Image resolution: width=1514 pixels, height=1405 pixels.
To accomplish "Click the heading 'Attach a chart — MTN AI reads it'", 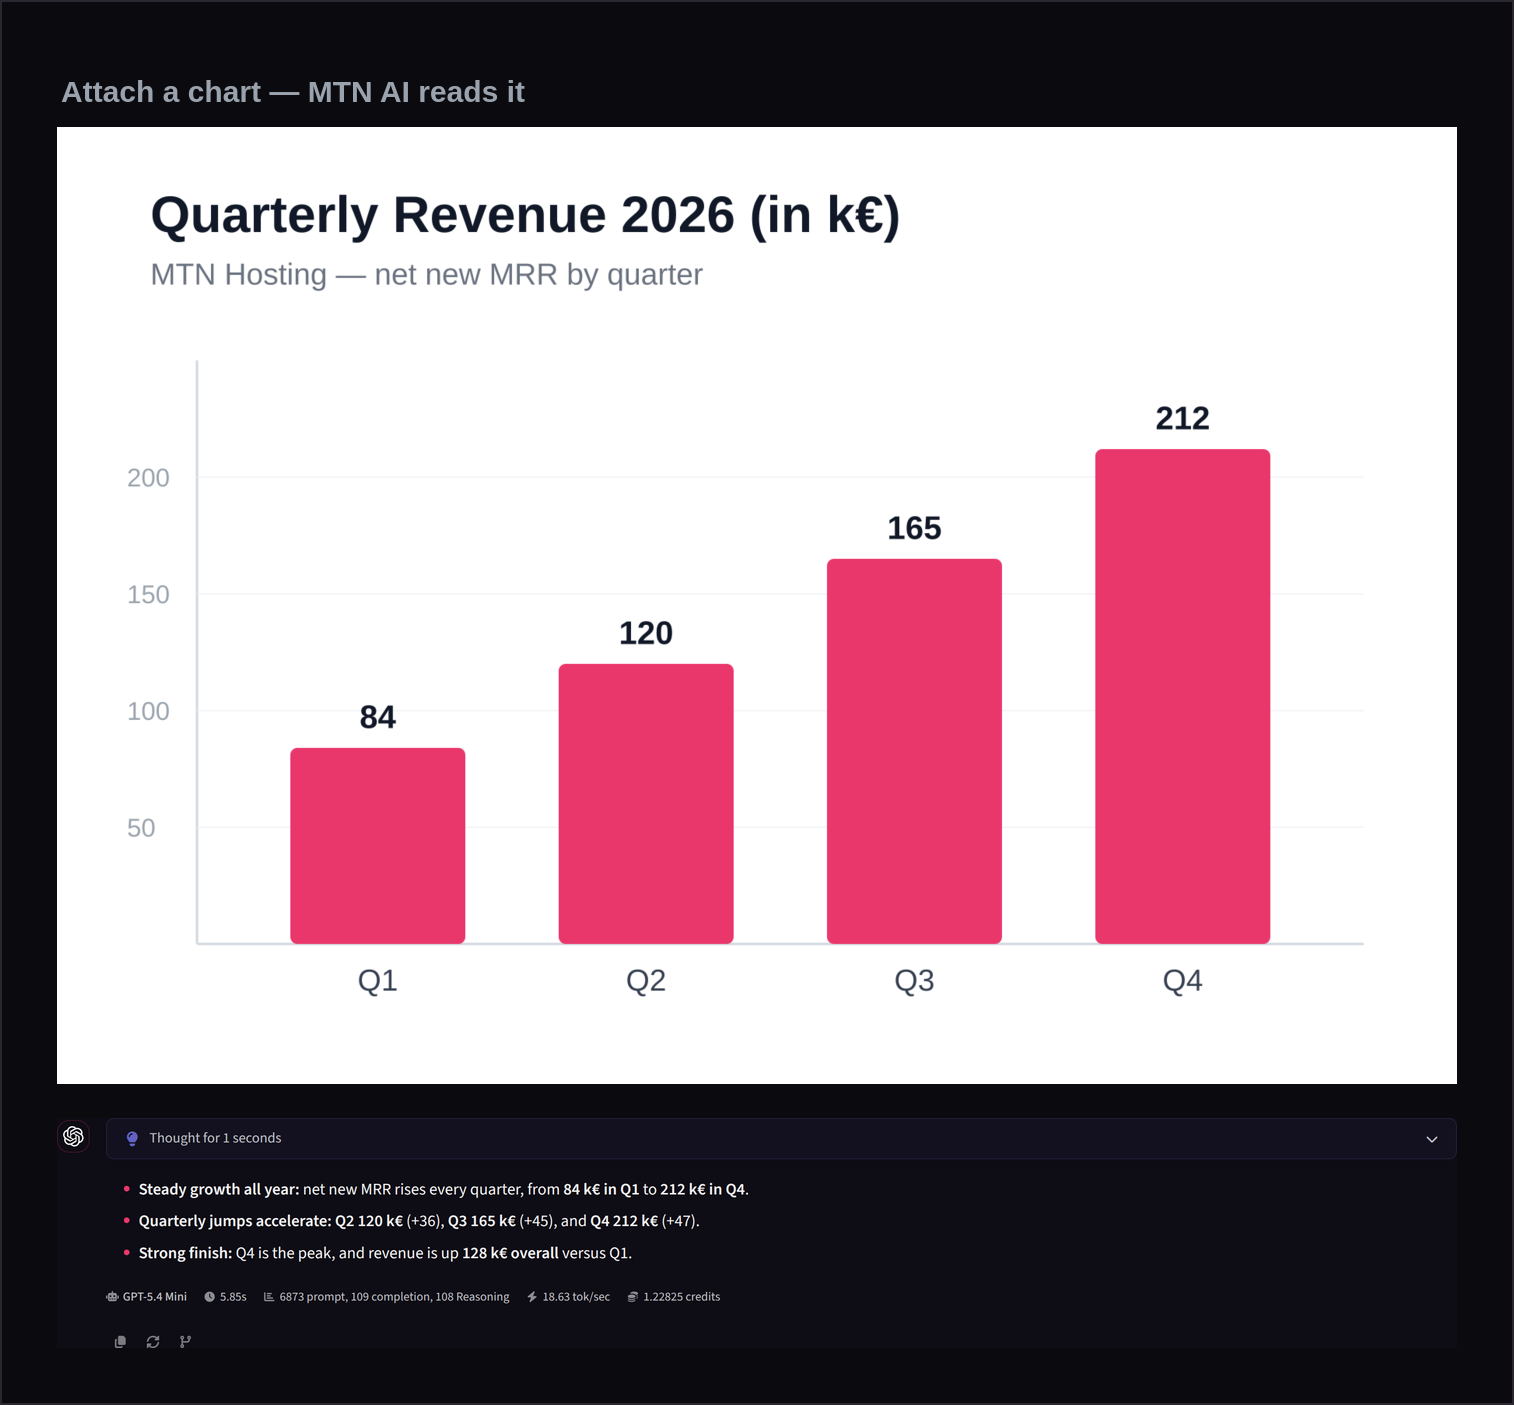I will pos(293,92).
